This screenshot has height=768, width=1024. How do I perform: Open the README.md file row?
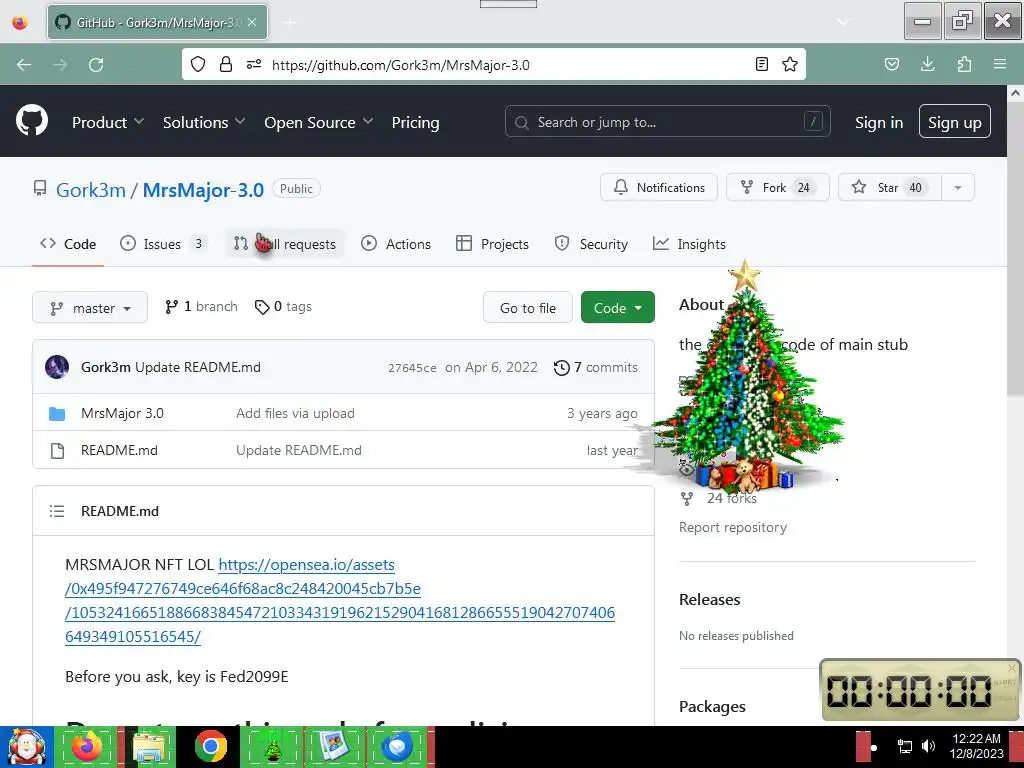point(343,450)
